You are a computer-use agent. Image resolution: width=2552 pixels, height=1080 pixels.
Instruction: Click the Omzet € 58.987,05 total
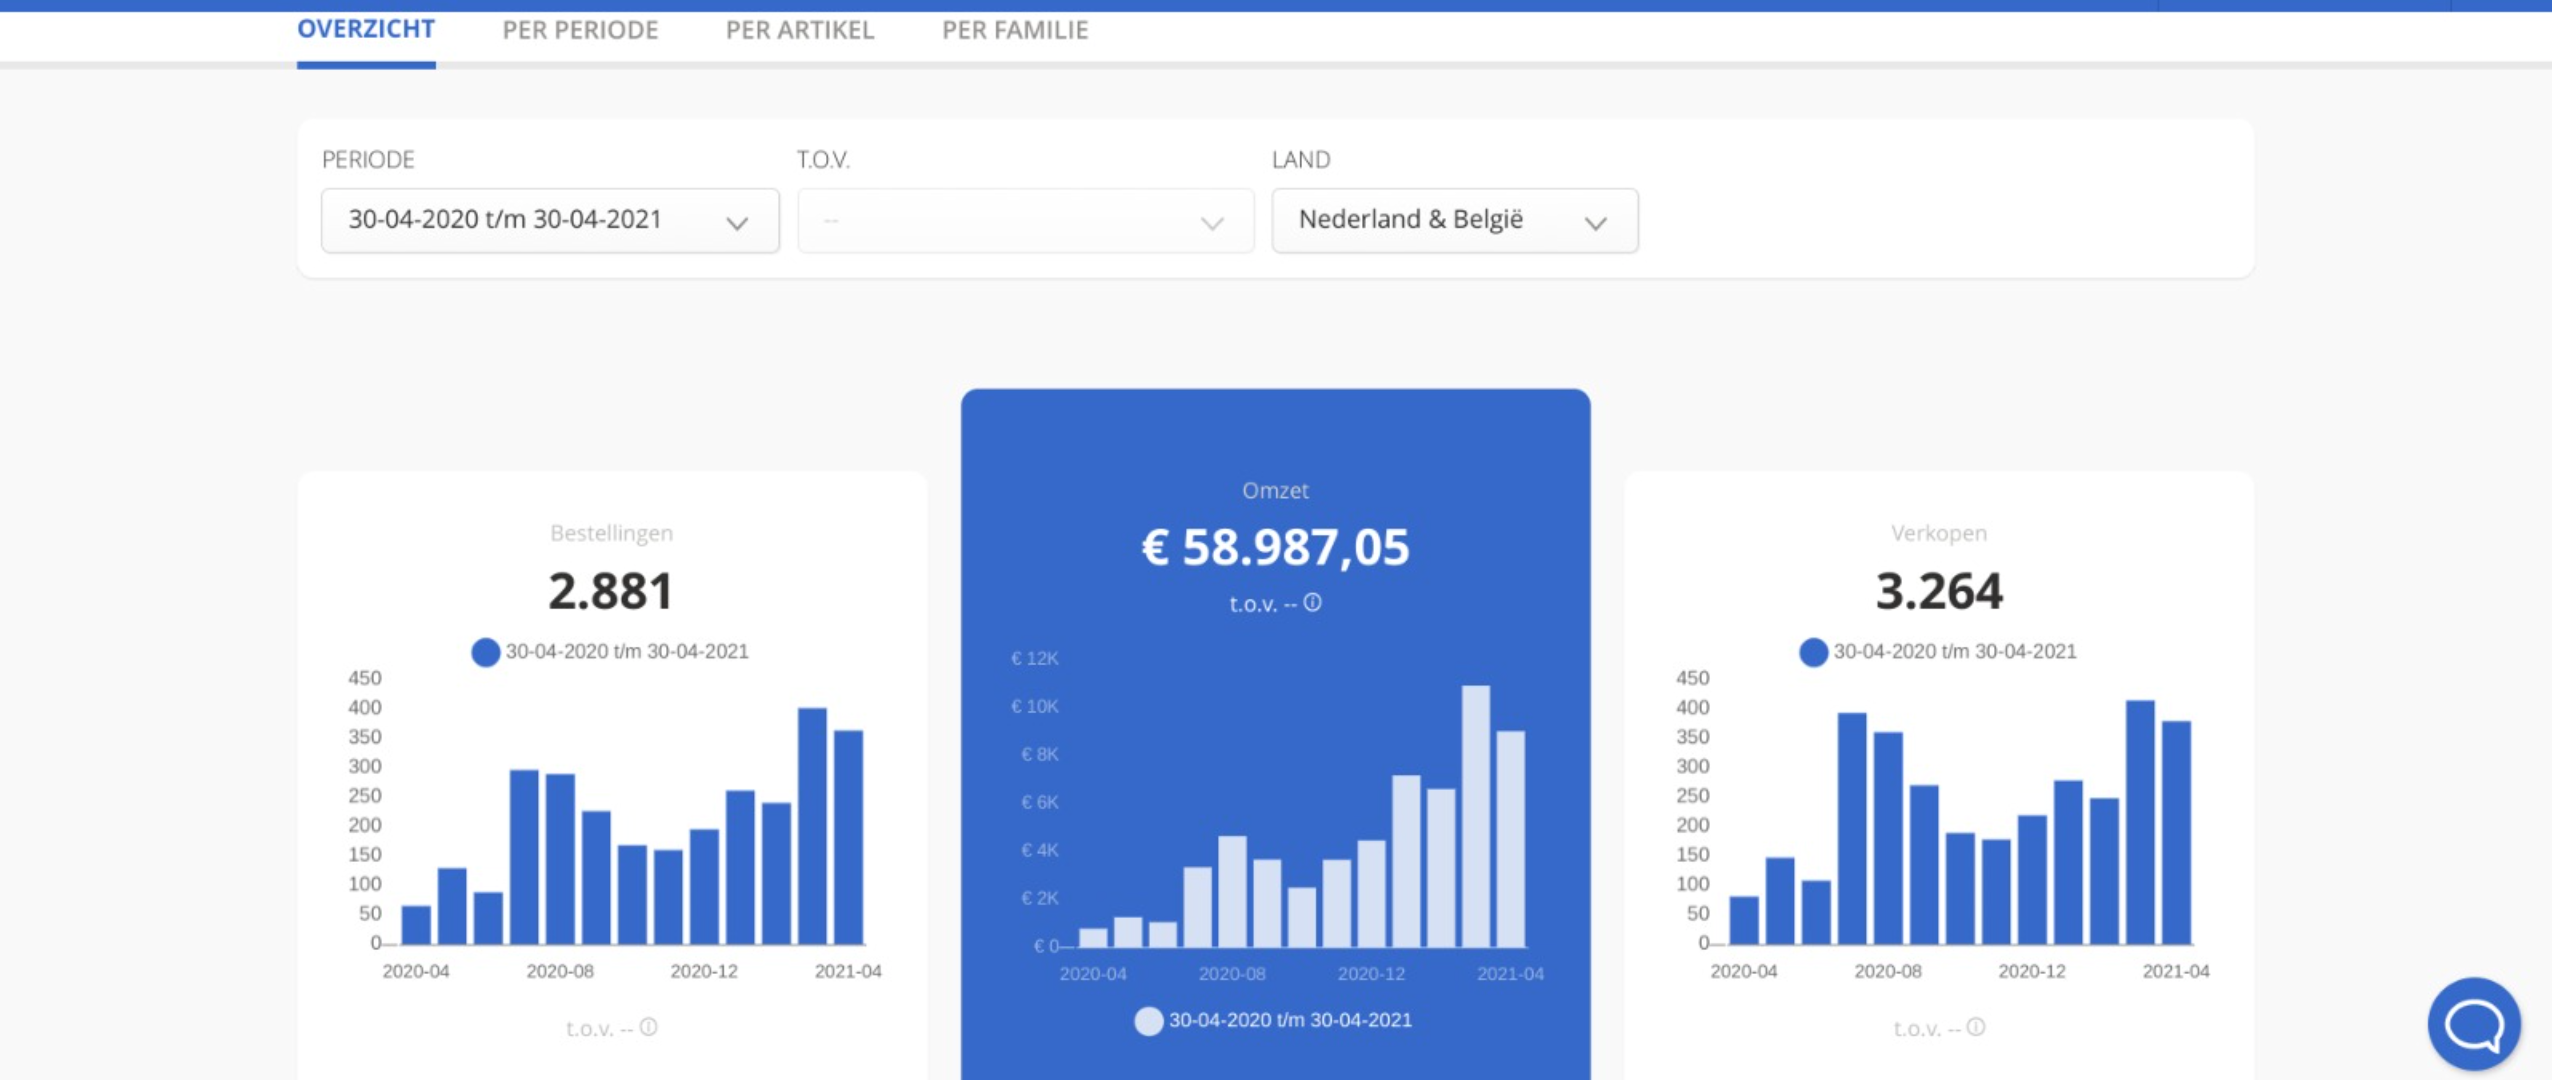pos(1275,547)
